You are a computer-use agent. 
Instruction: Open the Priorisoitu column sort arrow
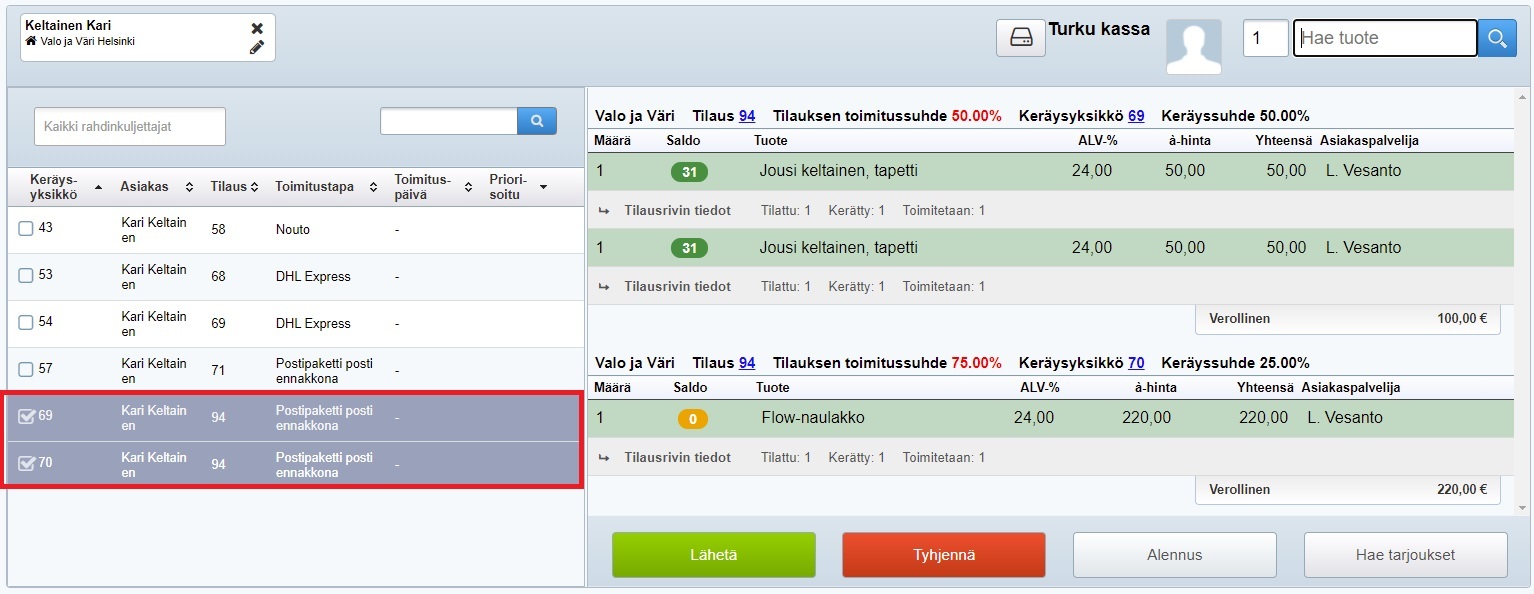(543, 187)
